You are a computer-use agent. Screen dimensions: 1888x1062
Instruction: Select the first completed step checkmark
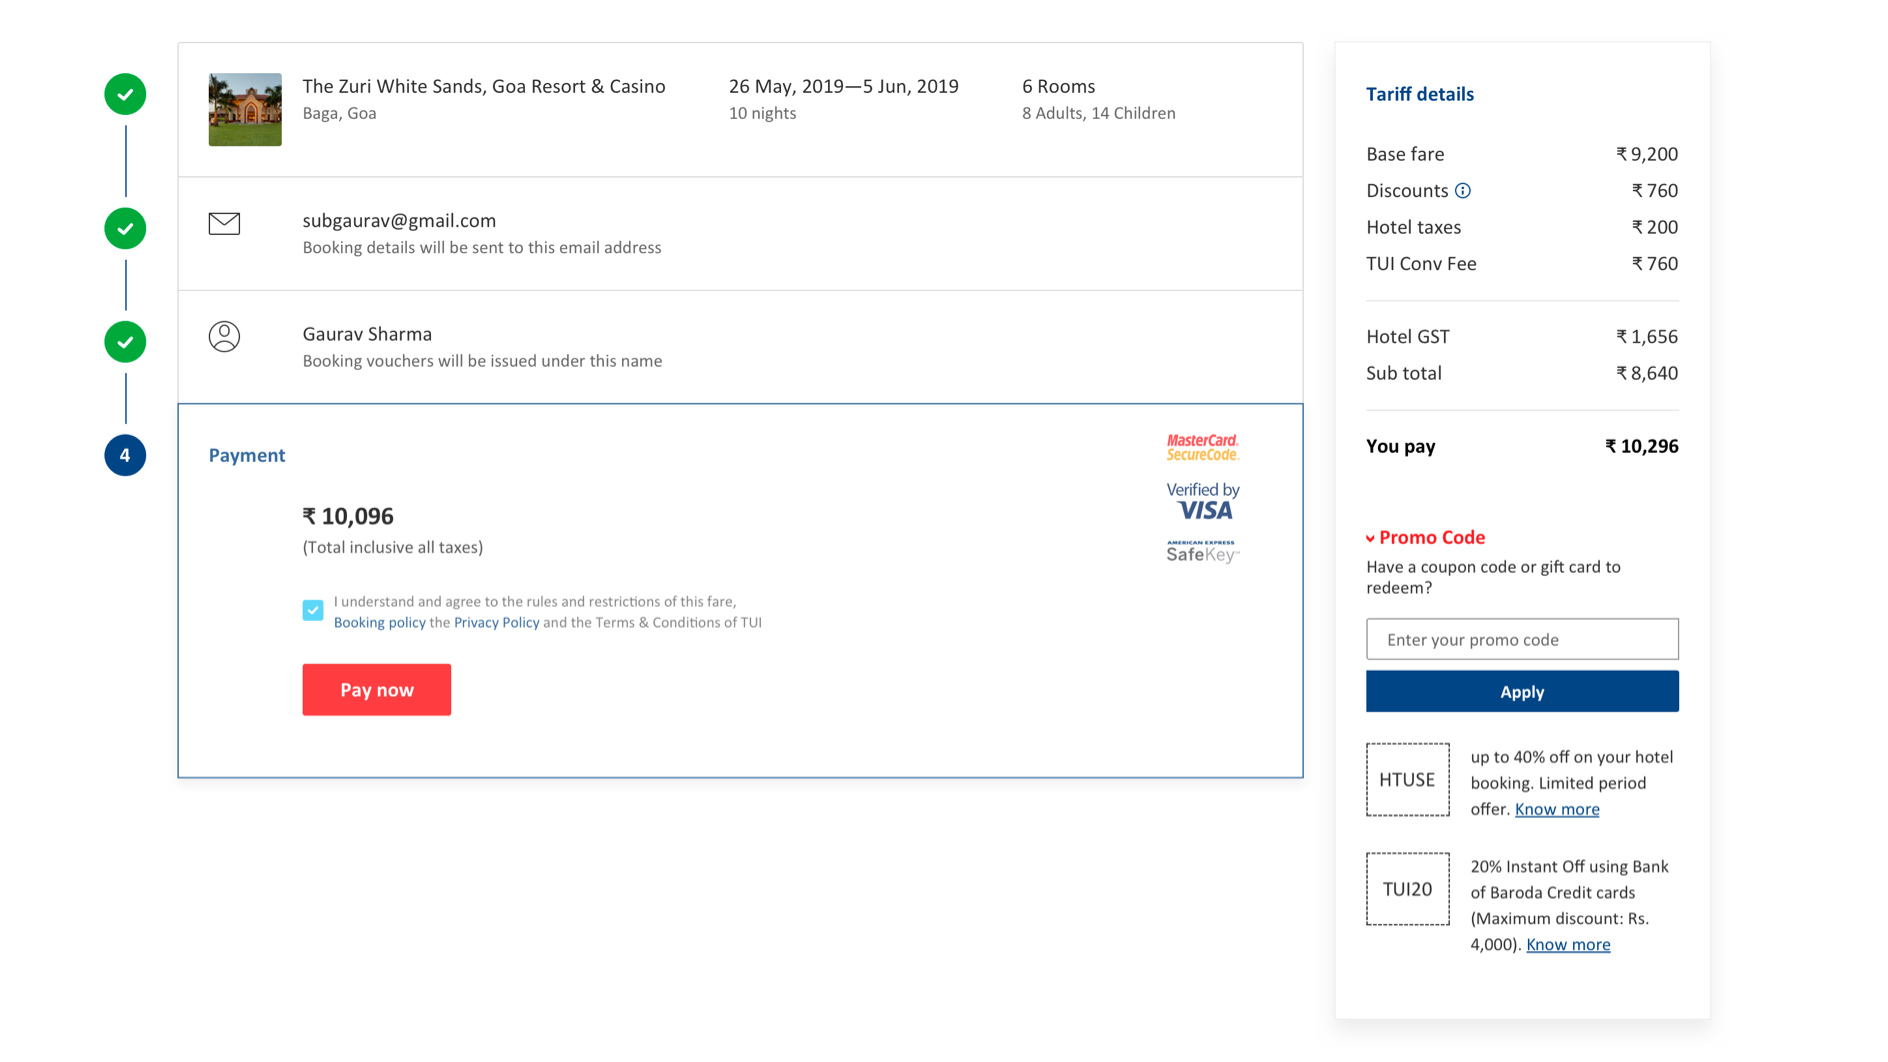pyautogui.click(x=125, y=94)
